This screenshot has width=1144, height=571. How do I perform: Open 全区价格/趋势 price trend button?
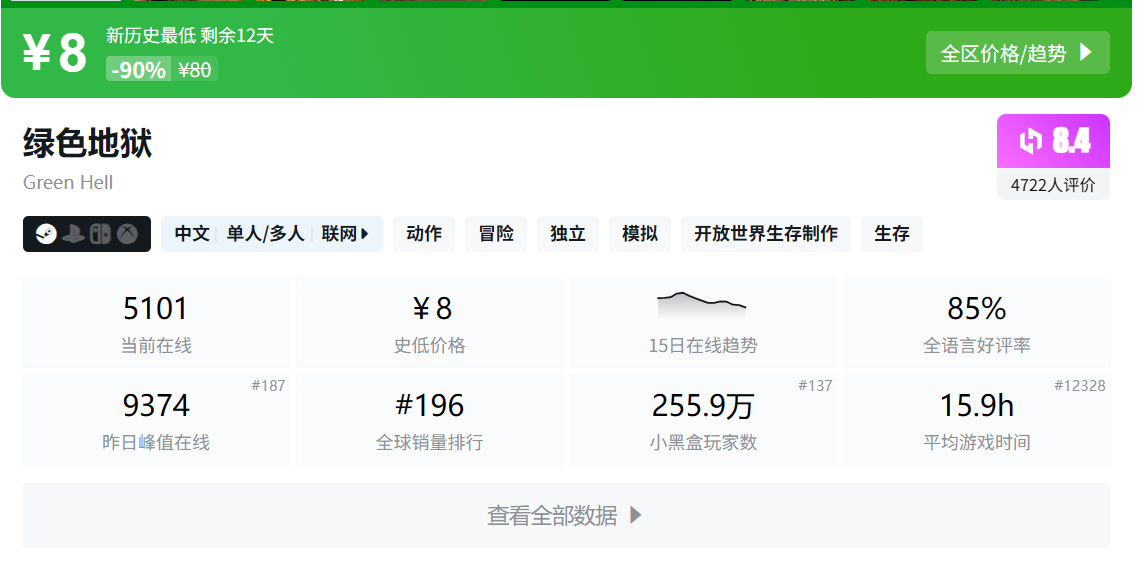(x=1017, y=53)
